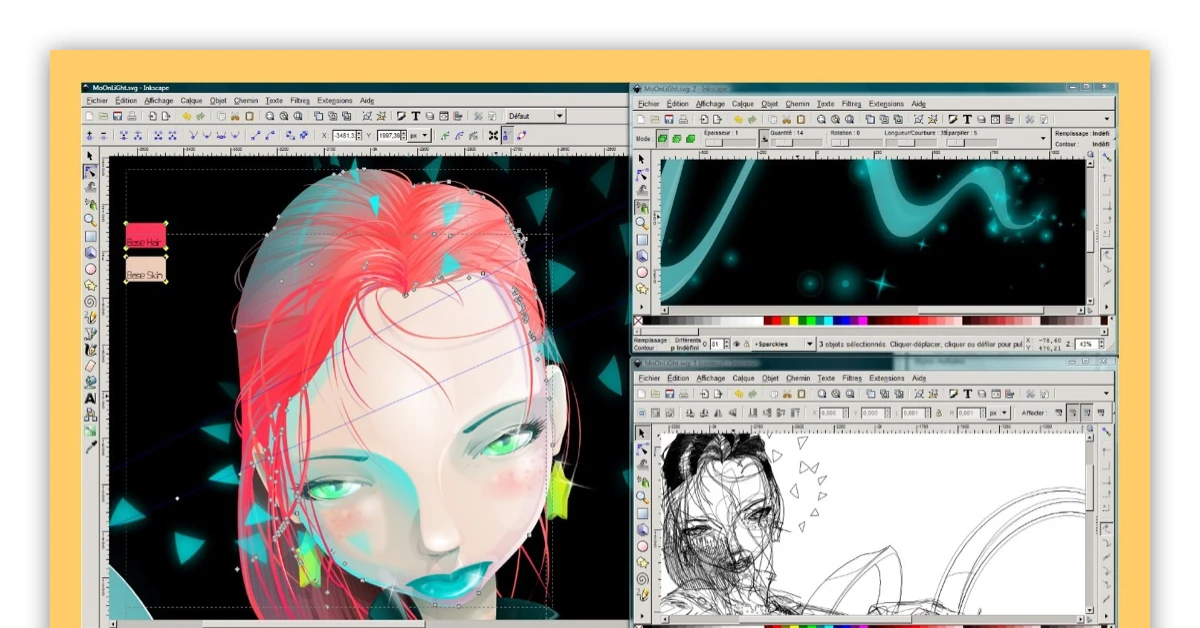
Task: Select the Eraser tool in left window
Action: 89,365
